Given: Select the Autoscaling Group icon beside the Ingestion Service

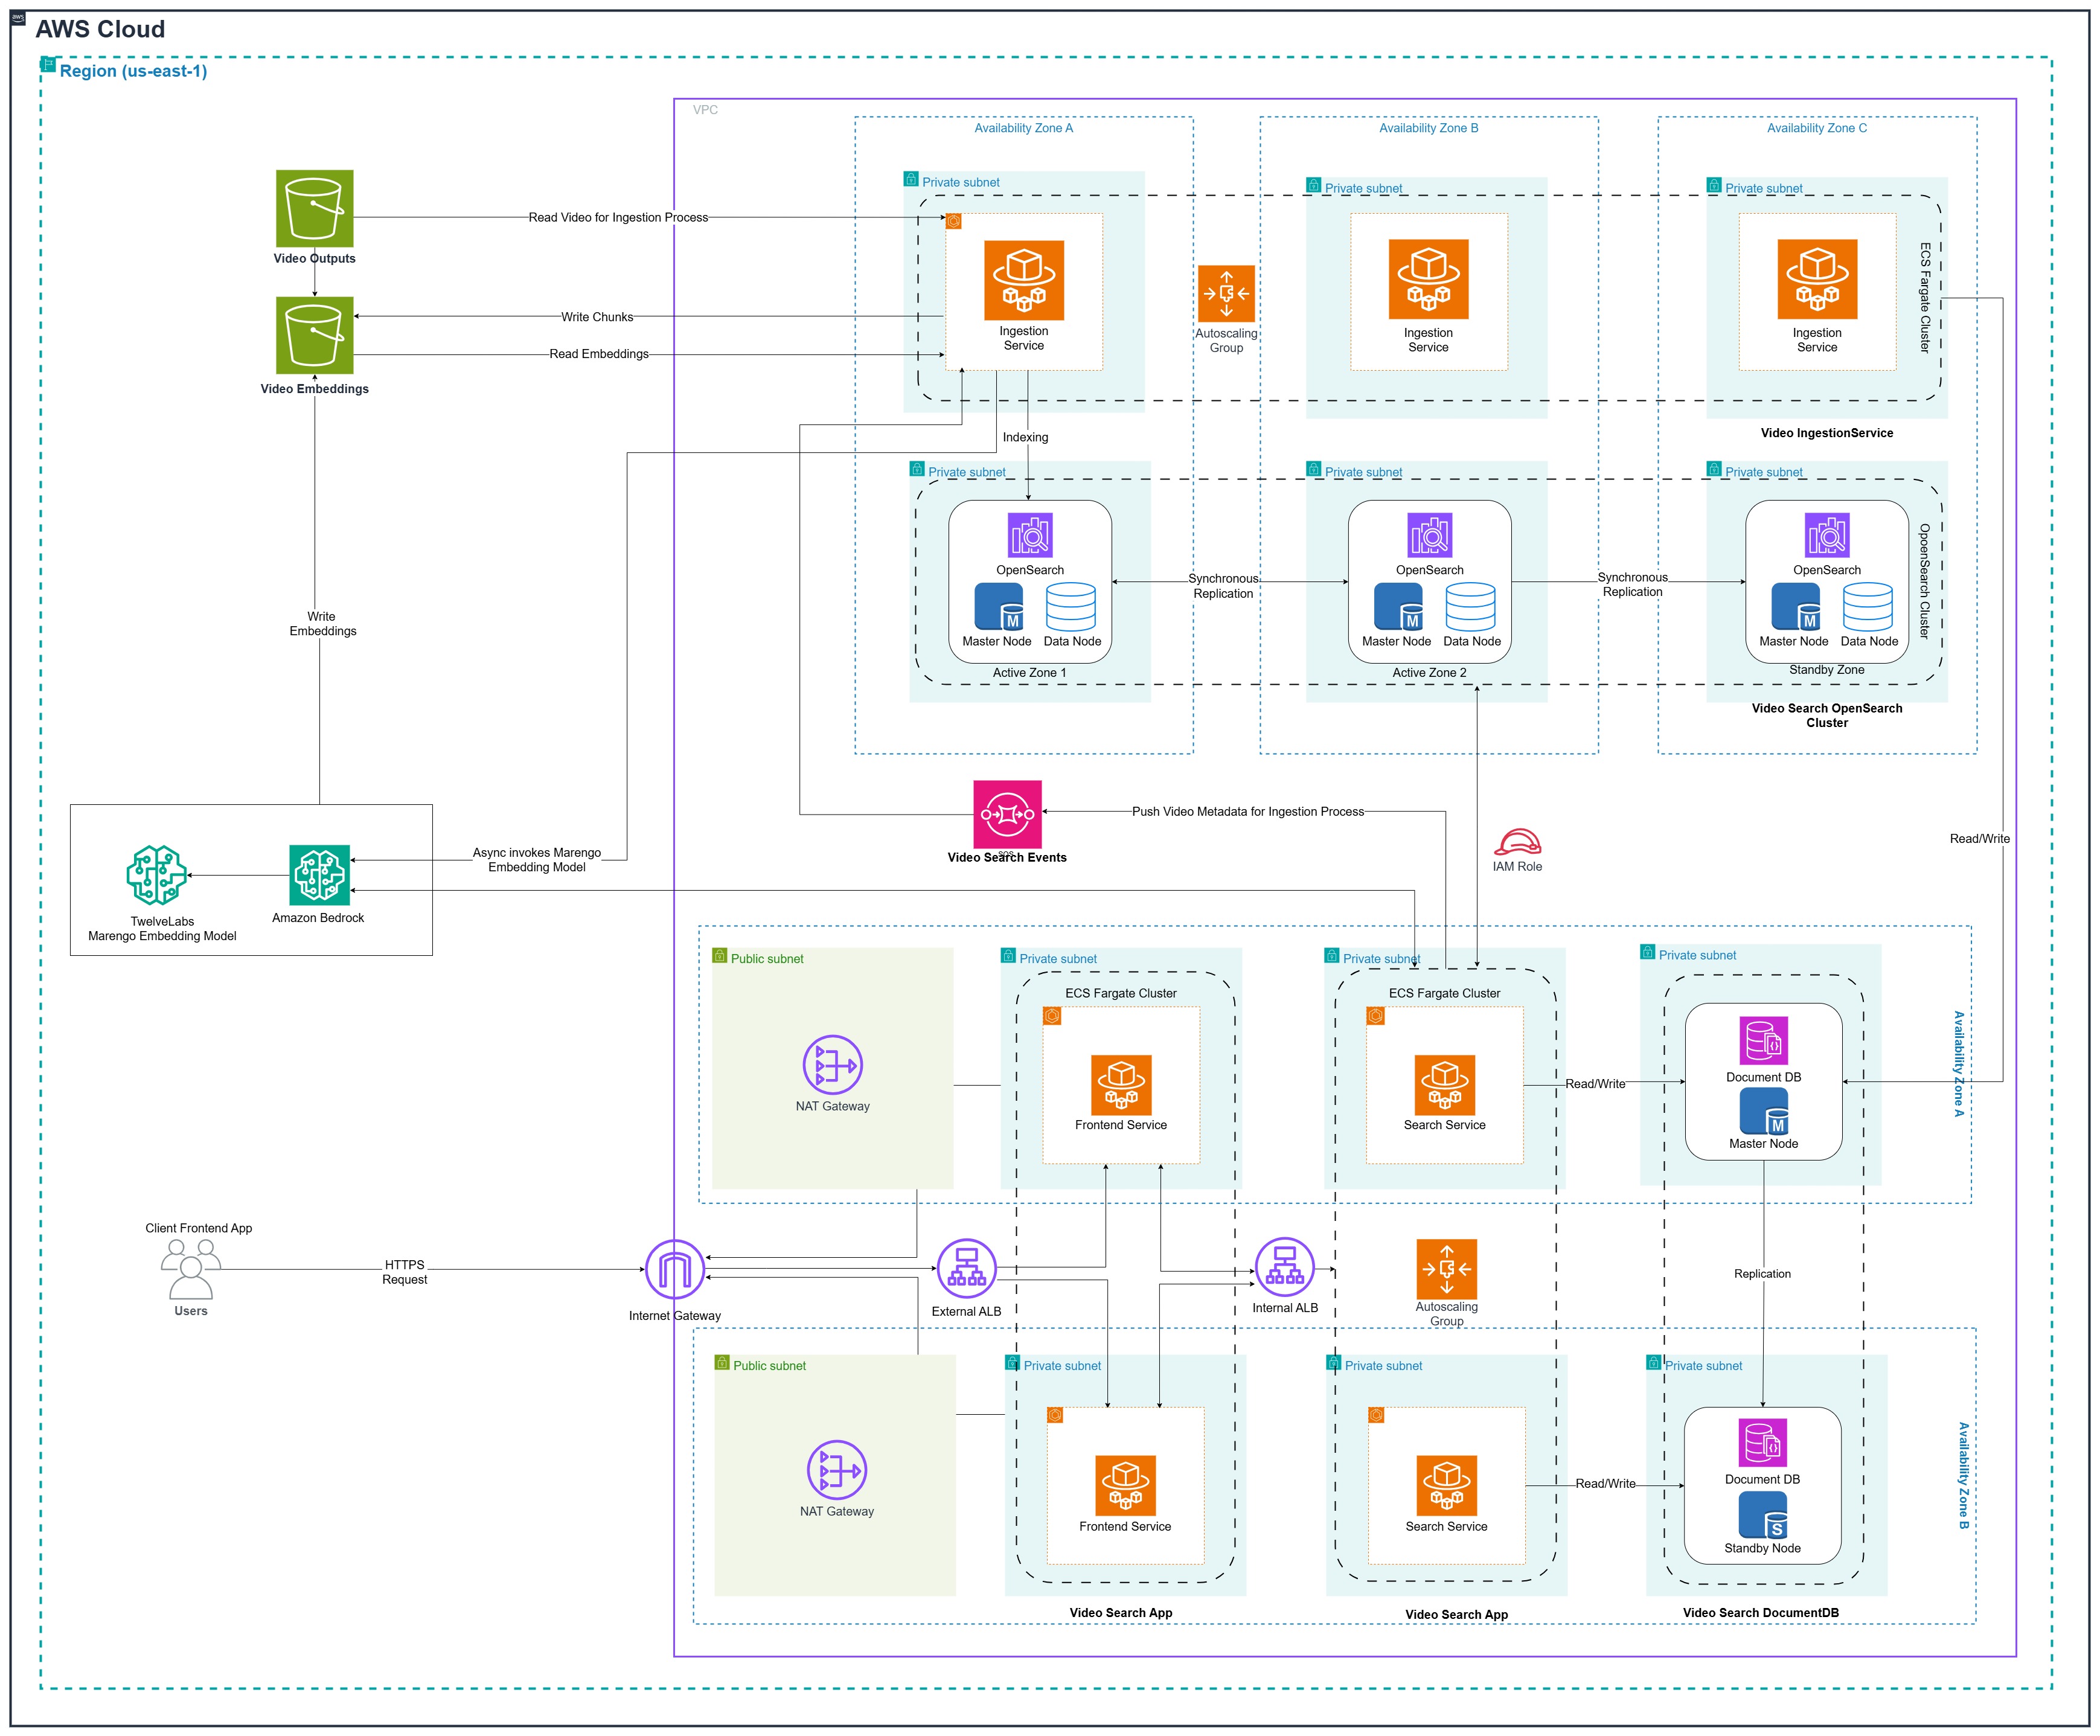Looking at the screenshot, I should coord(1226,294).
